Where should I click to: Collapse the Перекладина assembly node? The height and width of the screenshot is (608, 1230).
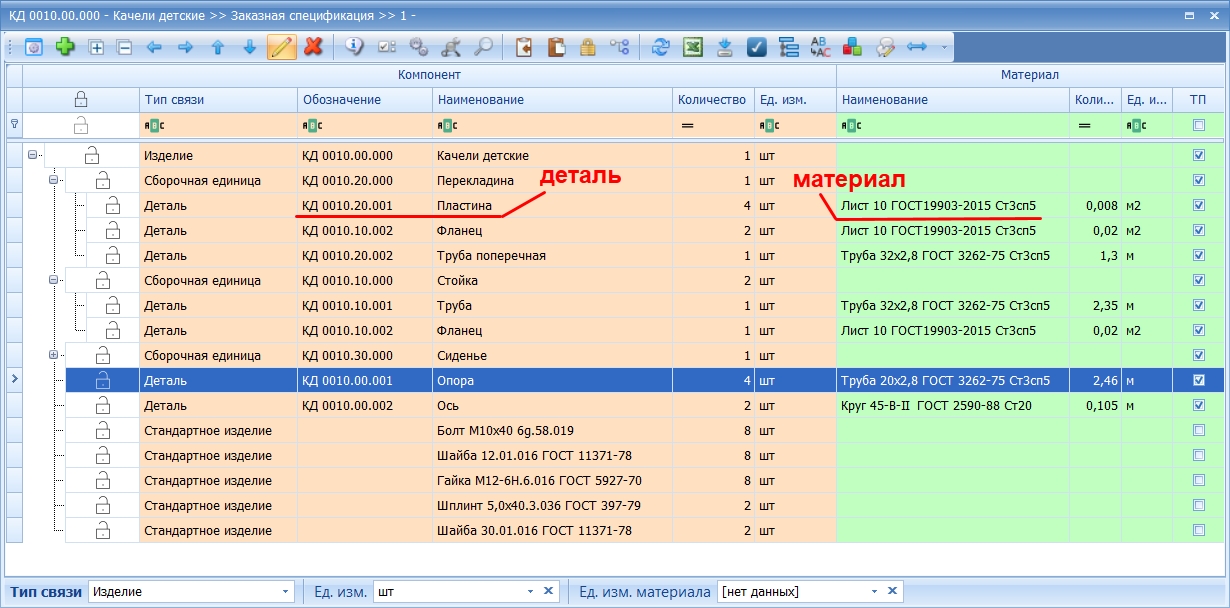coord(53,180)
